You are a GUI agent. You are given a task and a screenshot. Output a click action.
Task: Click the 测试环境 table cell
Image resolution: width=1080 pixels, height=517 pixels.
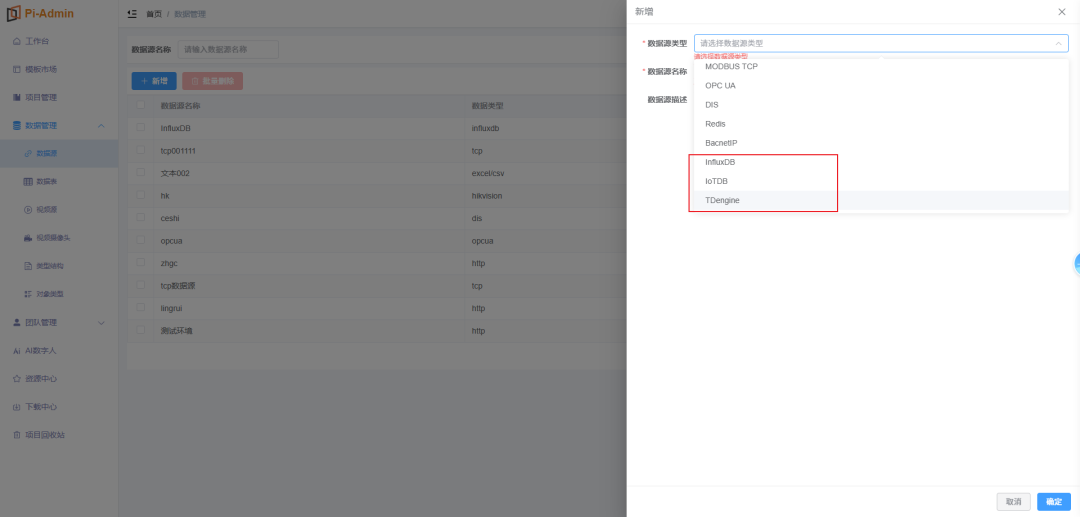pyautogui.click(x=176, y=331)
